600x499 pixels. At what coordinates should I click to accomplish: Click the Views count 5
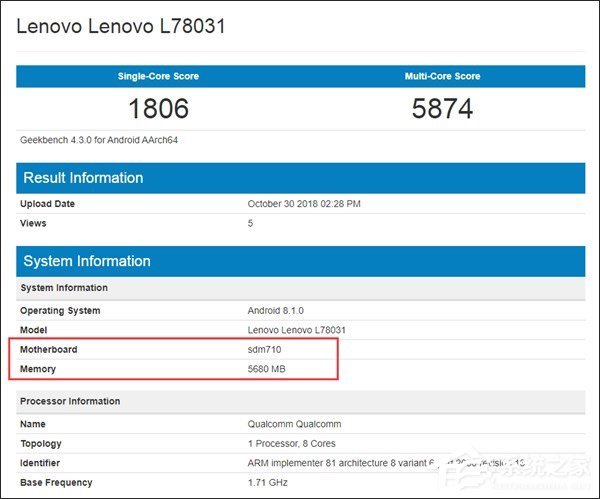(x=250, y=223)
